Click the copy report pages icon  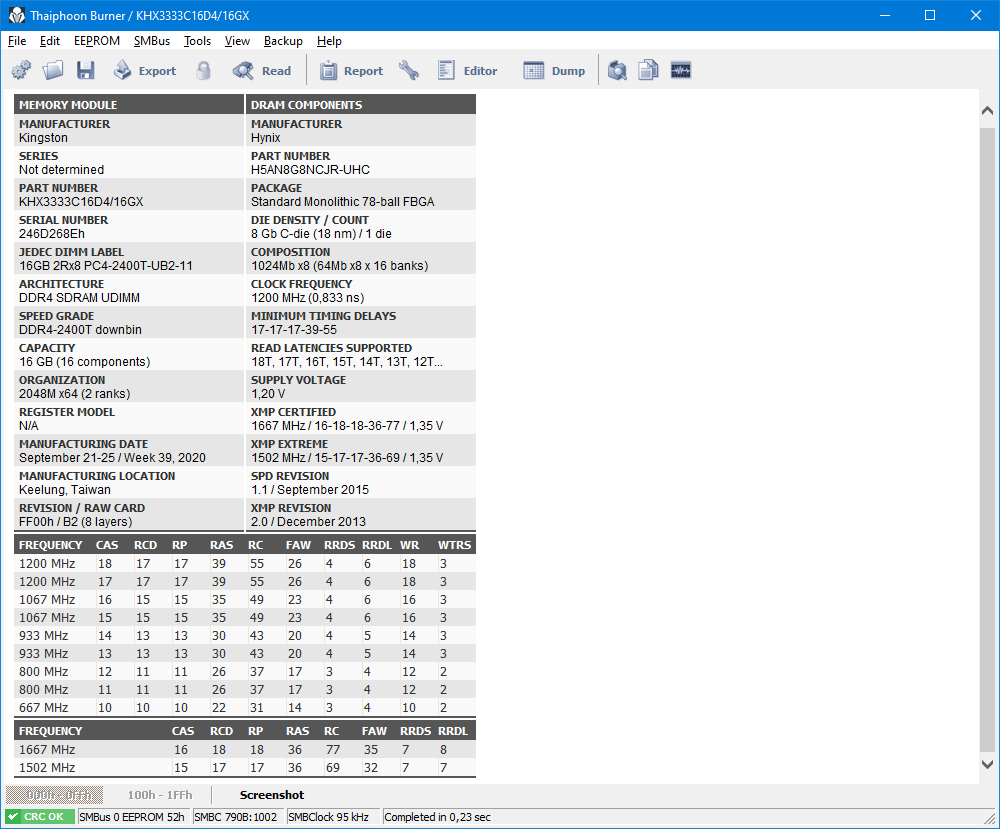(649, 70)
